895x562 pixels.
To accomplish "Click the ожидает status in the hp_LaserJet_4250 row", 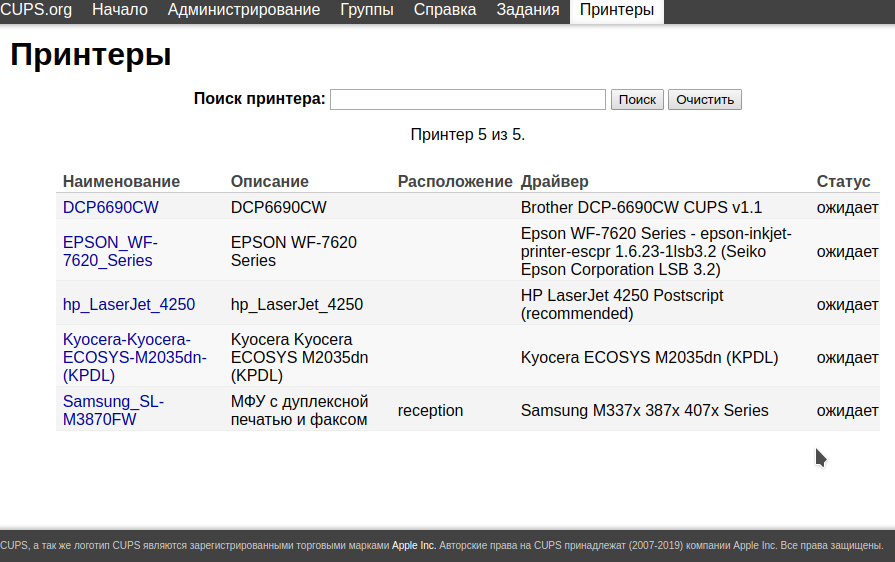I will 847,304.
